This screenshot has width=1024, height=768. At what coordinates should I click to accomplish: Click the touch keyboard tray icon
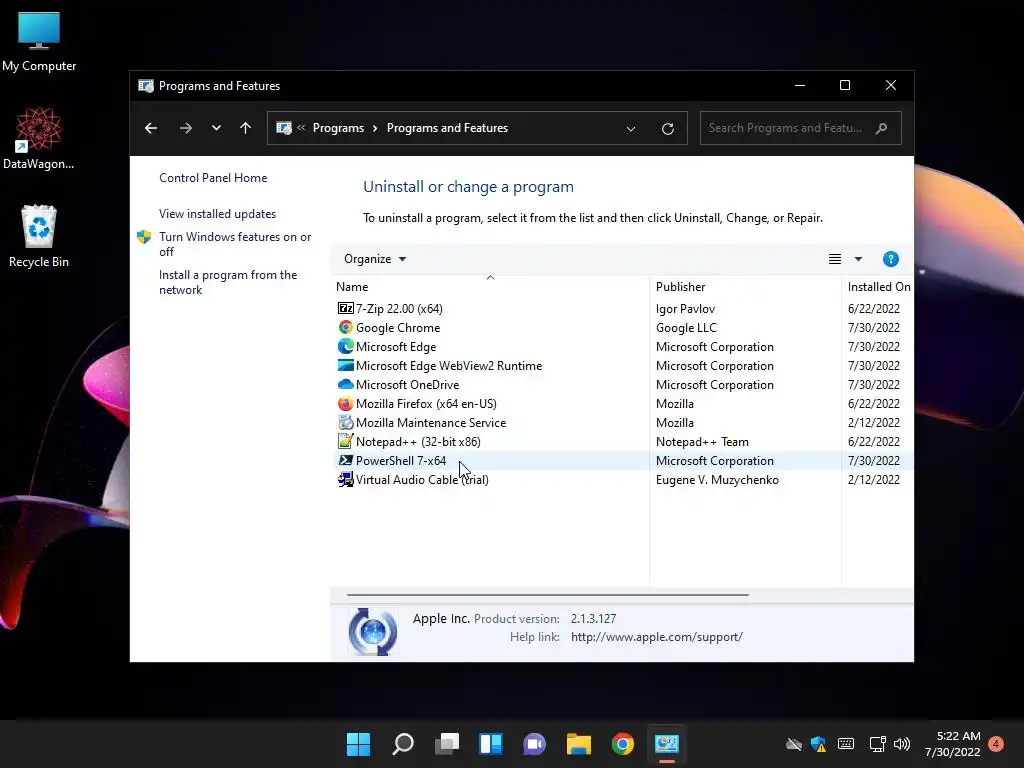click(x=846, y=744)
